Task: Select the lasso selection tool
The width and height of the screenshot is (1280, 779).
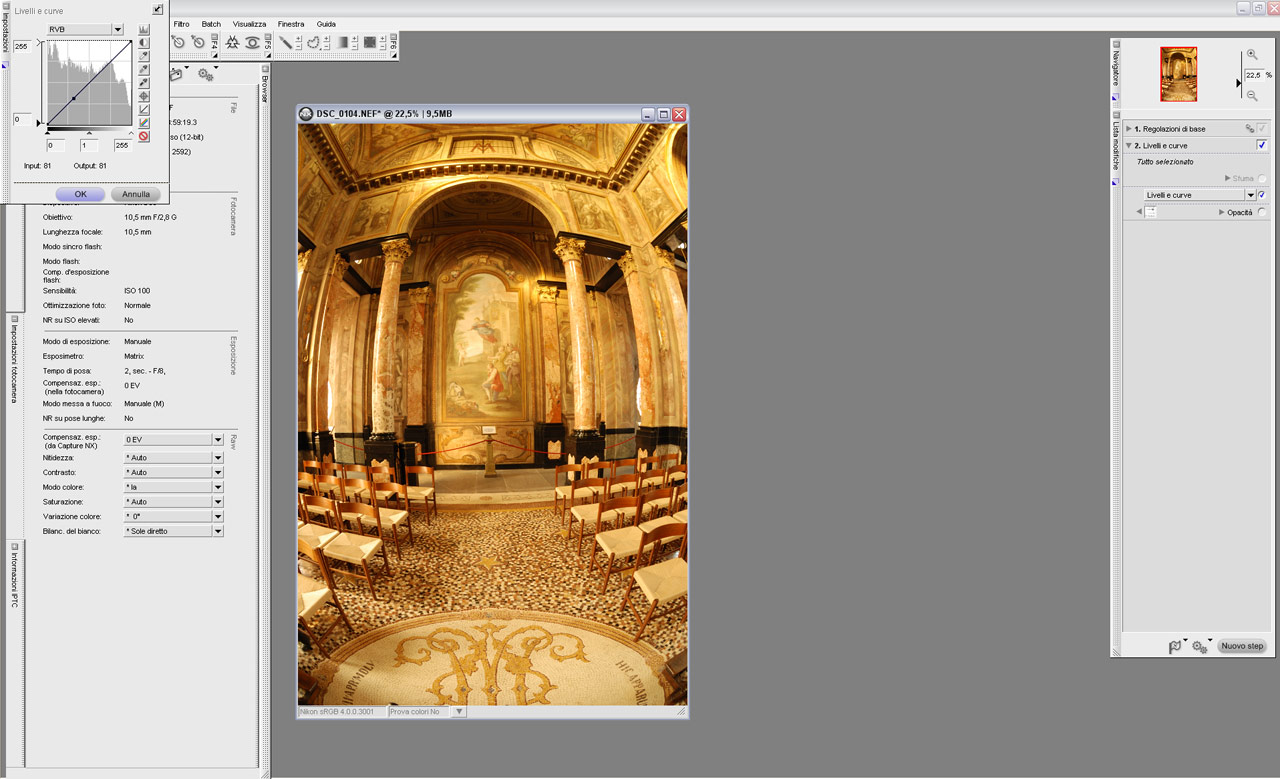Action: 313,42
